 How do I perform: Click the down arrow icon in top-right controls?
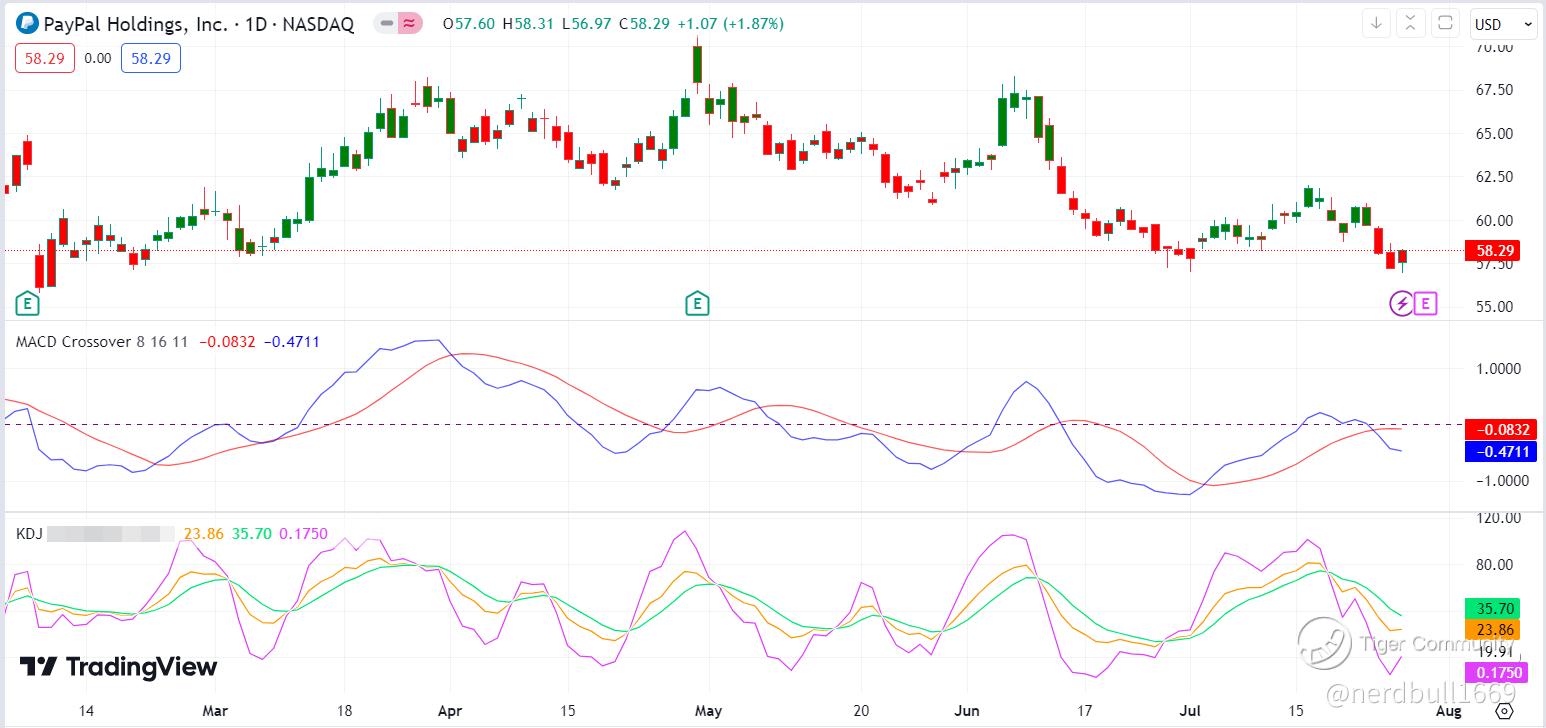1376,24
